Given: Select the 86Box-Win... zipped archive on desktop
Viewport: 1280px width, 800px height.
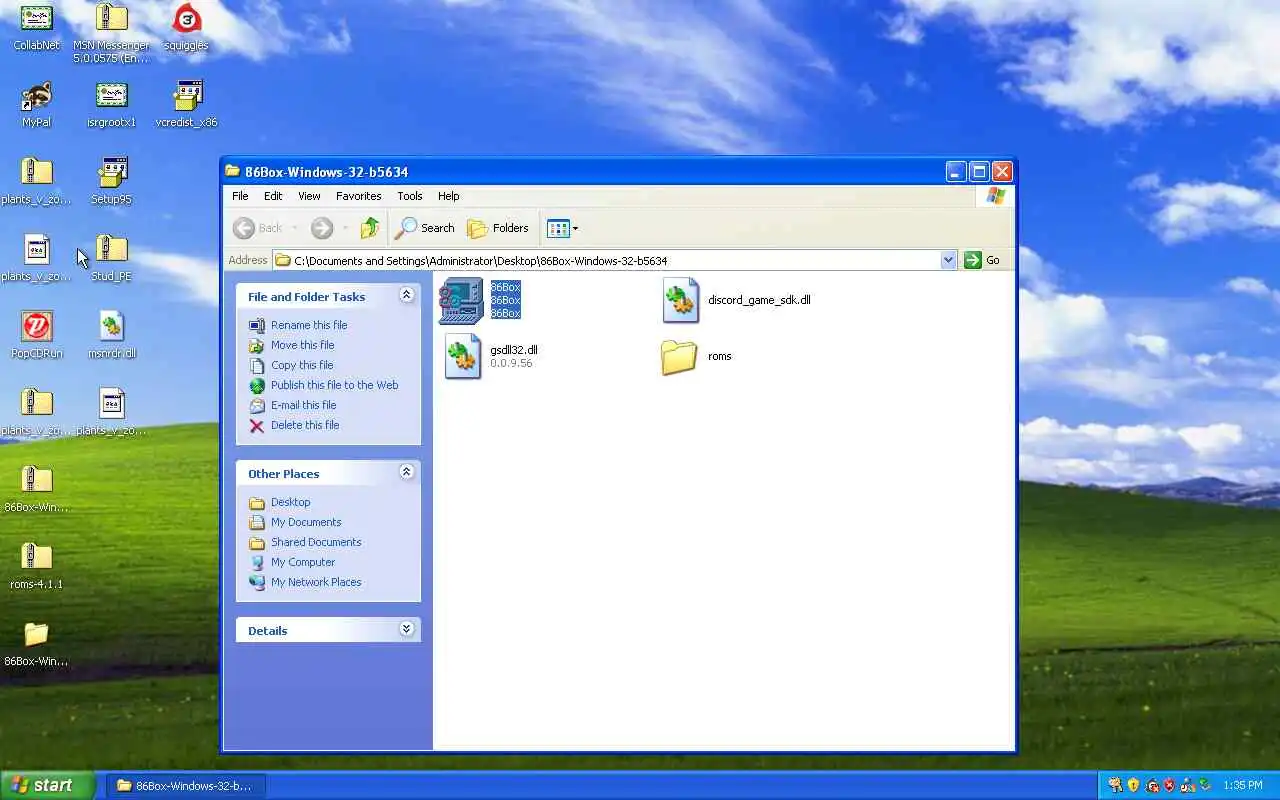Looking at the screenshot, I should pos(37,489).
